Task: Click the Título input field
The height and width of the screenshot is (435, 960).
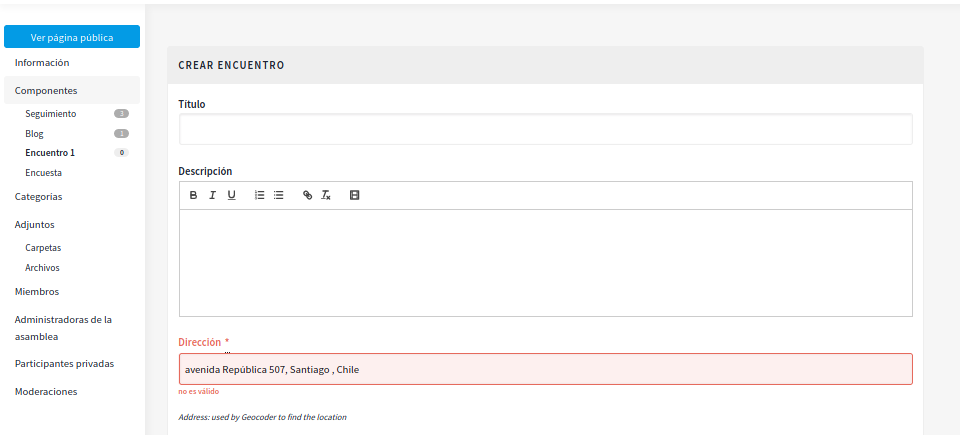Action: click(x=545, y=129)
